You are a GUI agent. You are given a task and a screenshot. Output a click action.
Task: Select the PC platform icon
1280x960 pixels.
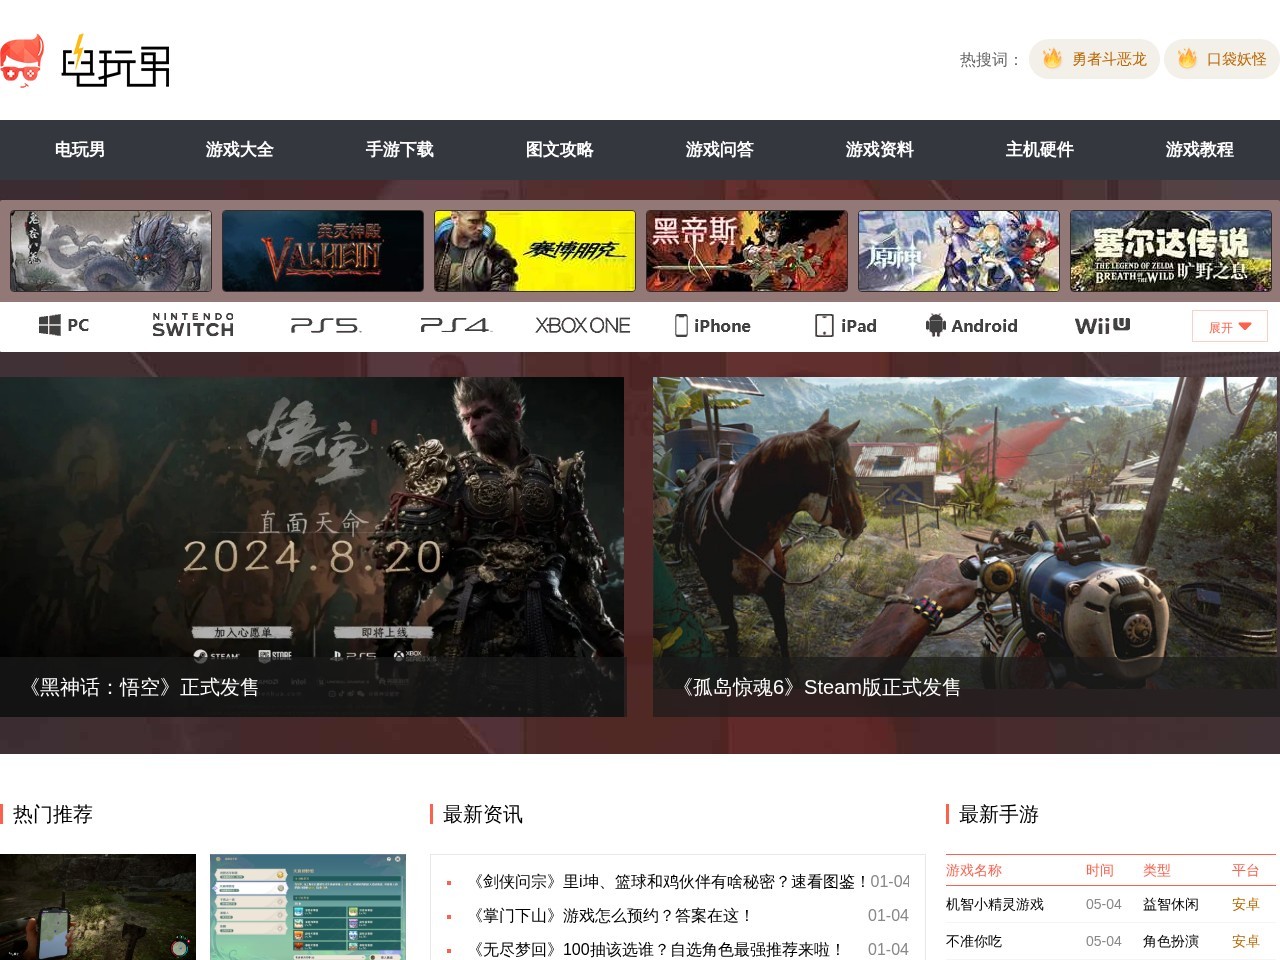(x=64, y=325)
